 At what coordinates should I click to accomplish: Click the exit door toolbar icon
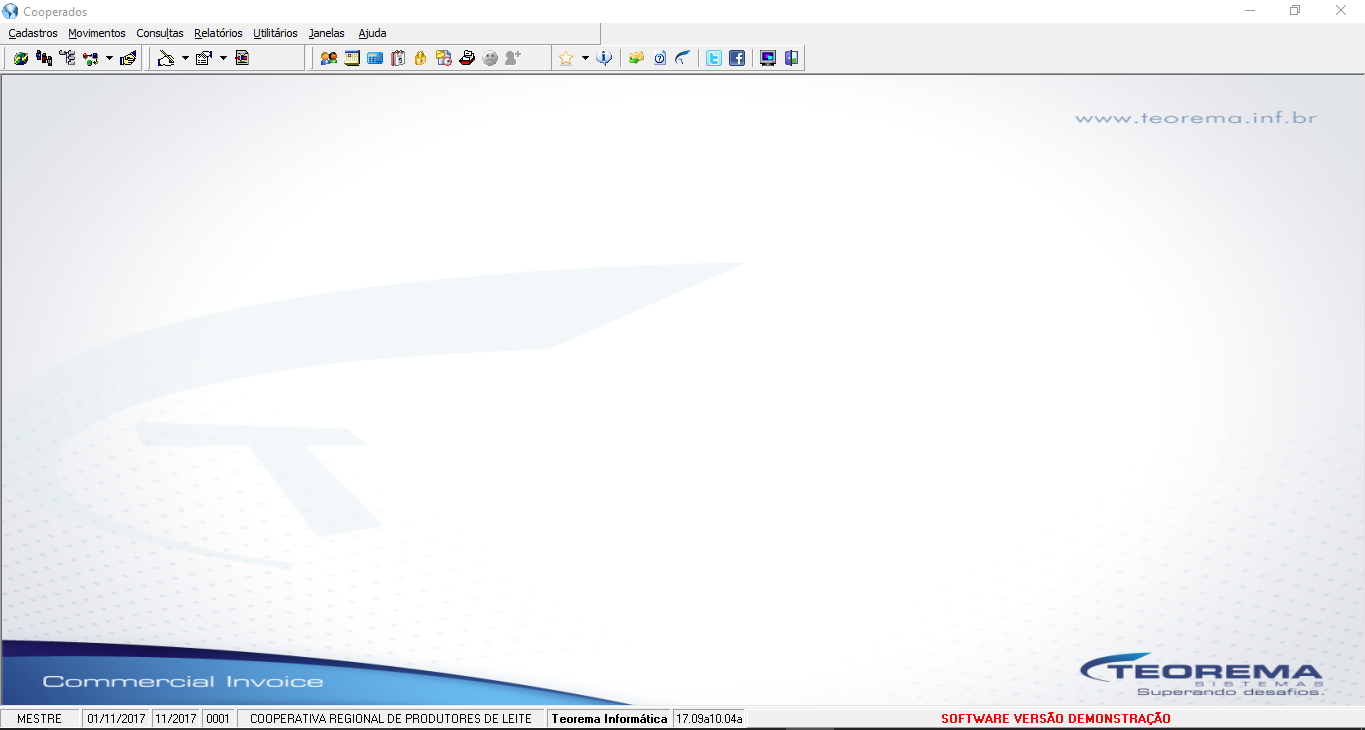coord(791,58)
